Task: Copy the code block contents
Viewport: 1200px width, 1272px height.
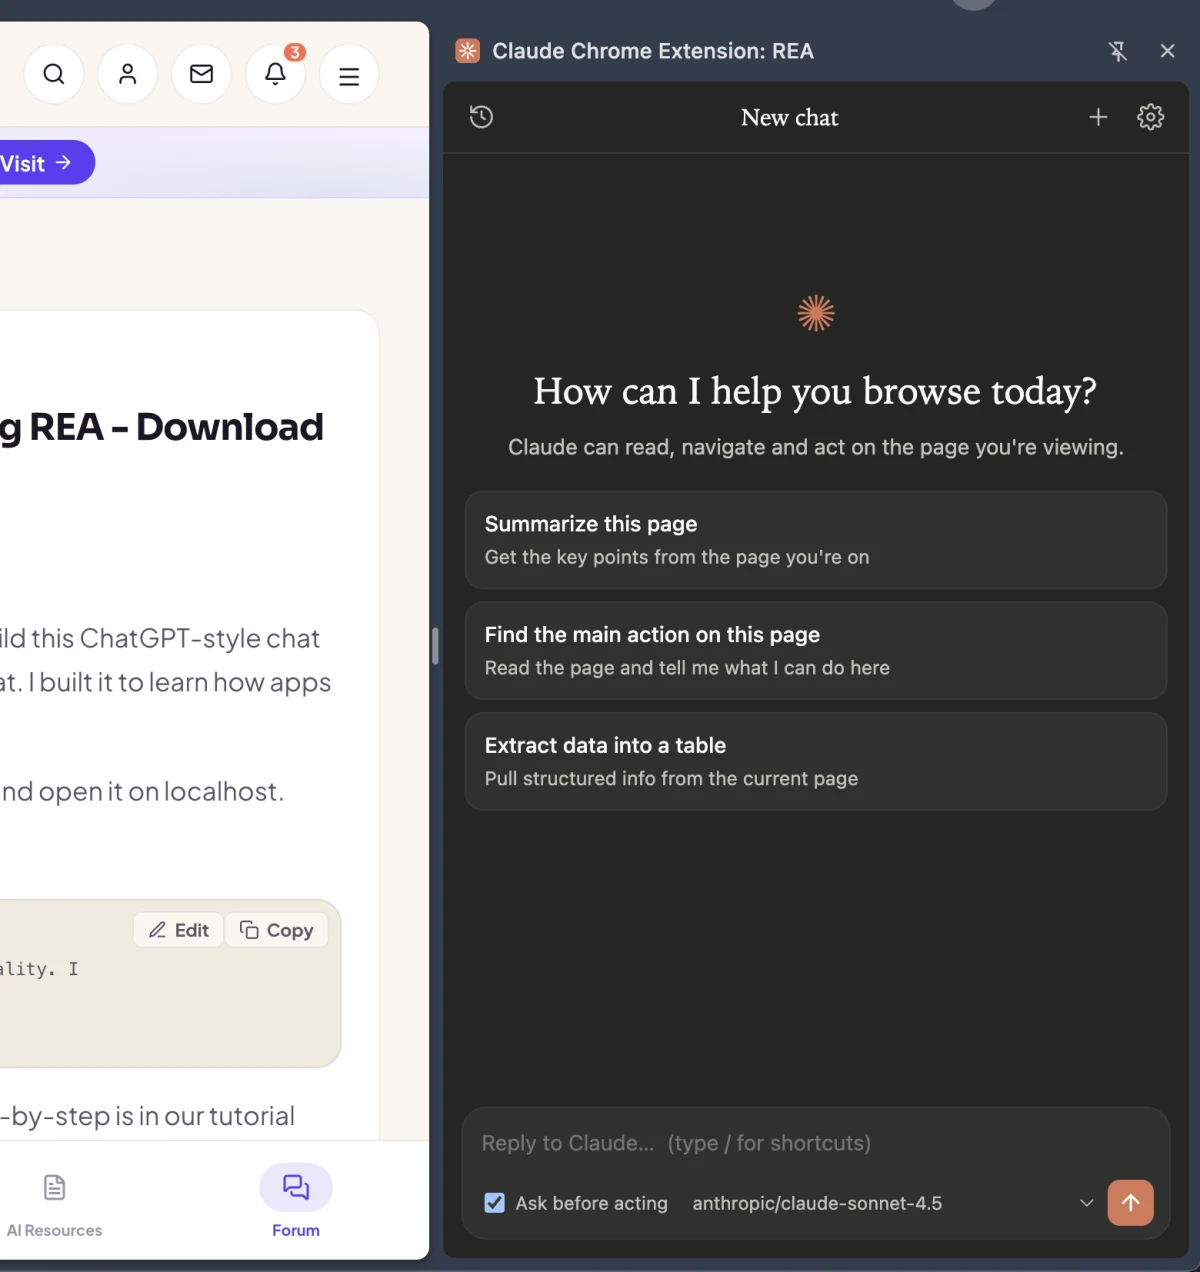Action: (x=277, y=930)
